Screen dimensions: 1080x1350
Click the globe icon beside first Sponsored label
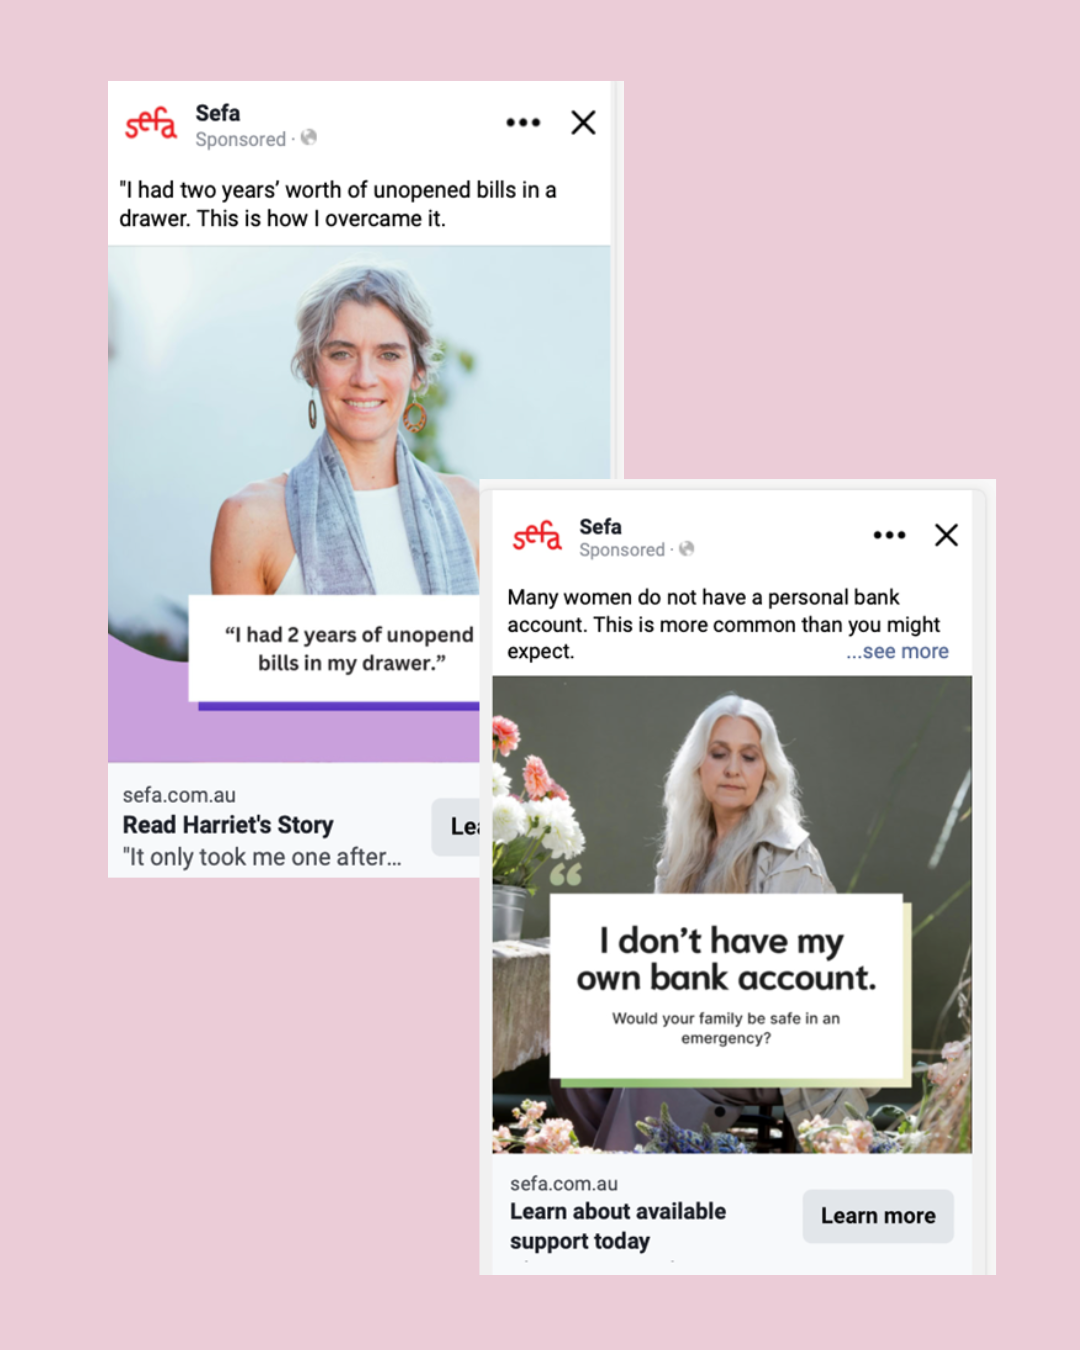click(x=309, y=138)
